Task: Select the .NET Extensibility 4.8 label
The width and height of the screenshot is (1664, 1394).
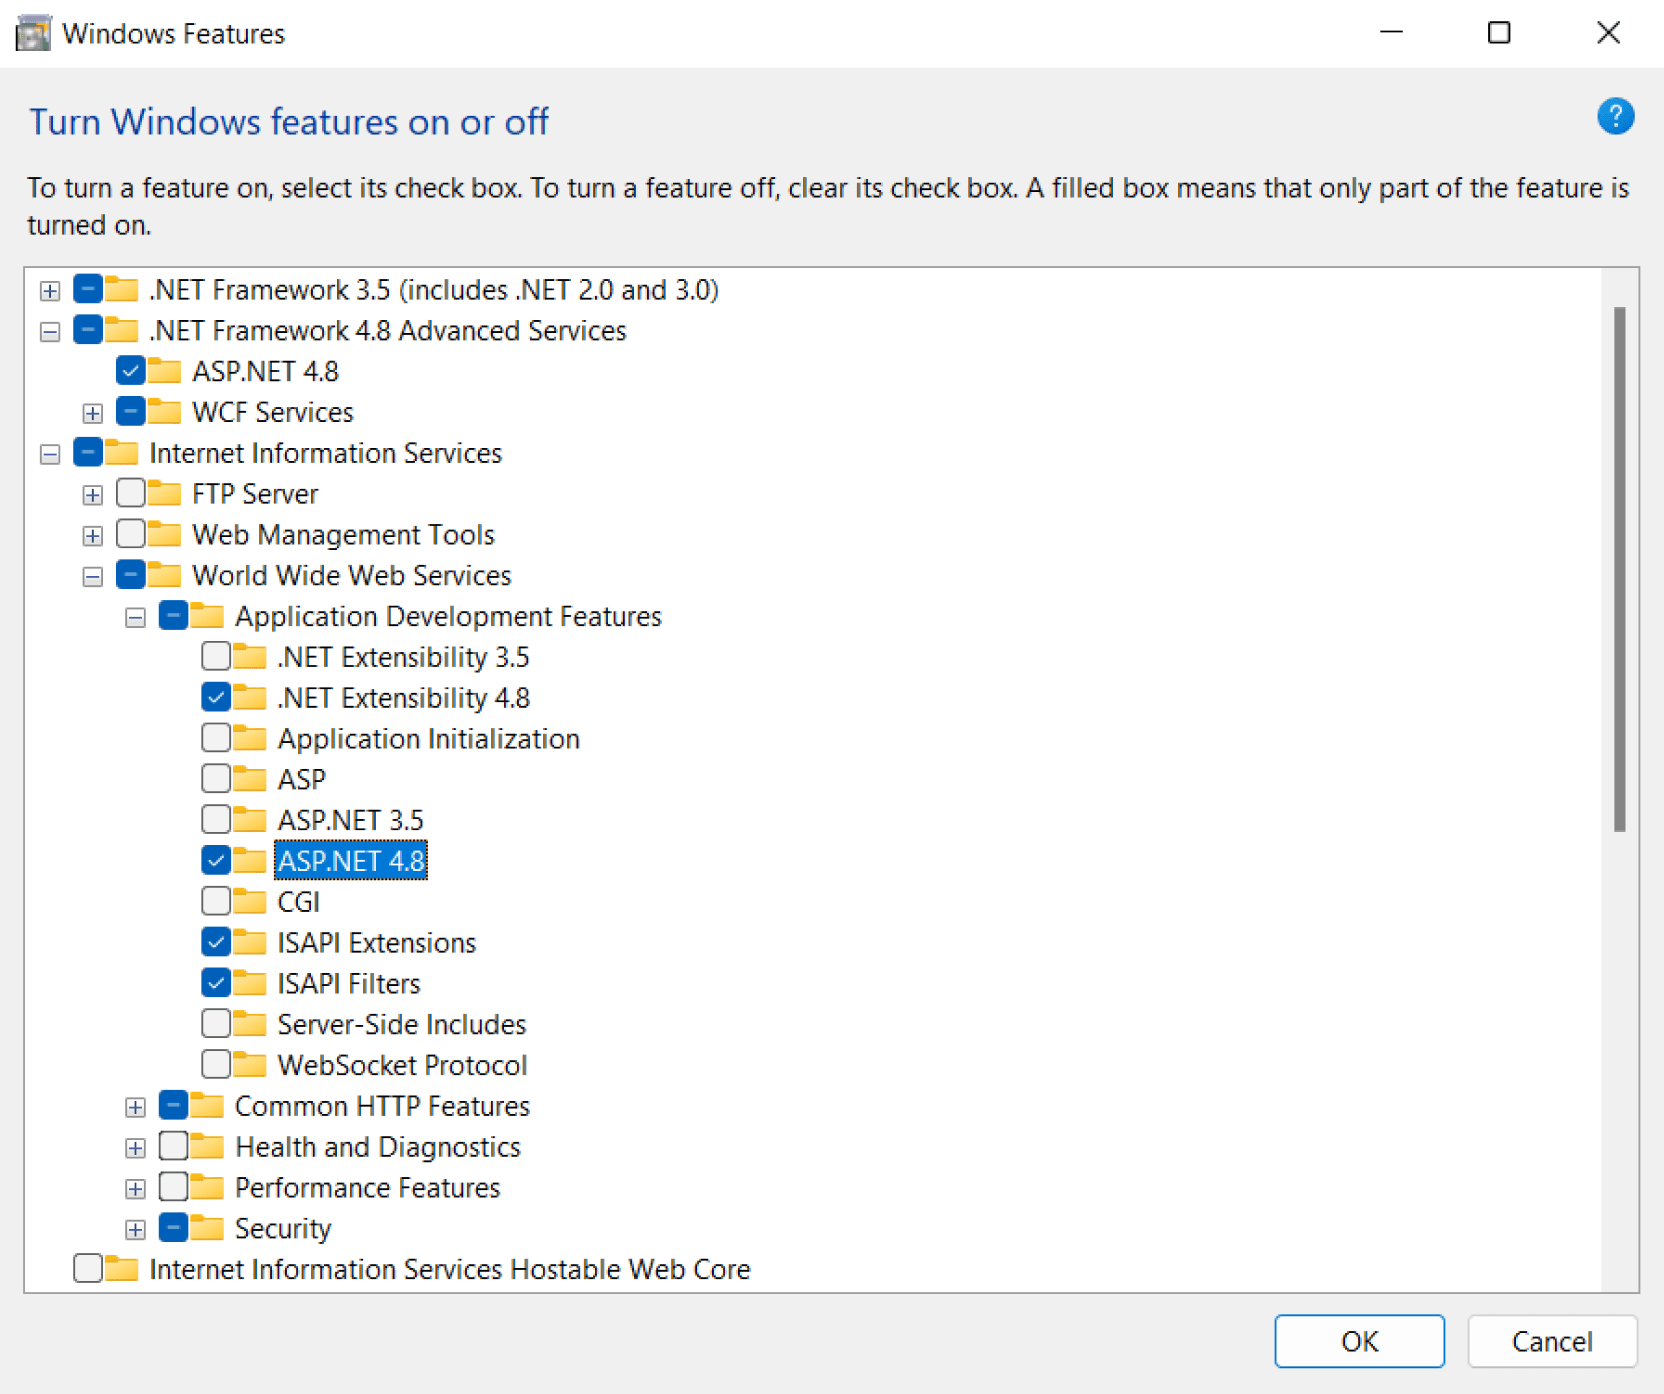Action: [403, 698]
